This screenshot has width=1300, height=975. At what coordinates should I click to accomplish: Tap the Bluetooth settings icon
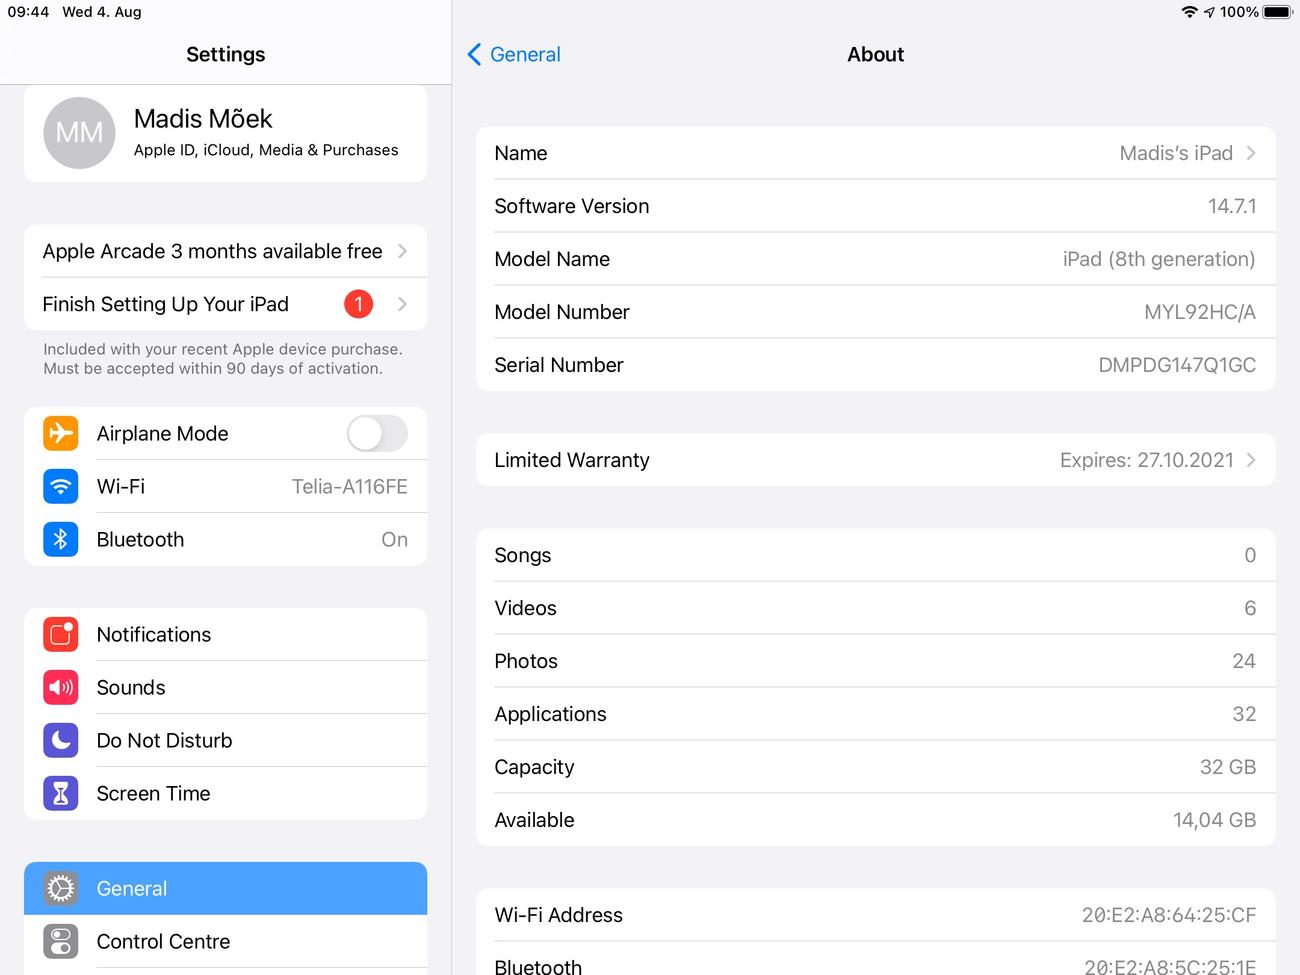[61, 539]
